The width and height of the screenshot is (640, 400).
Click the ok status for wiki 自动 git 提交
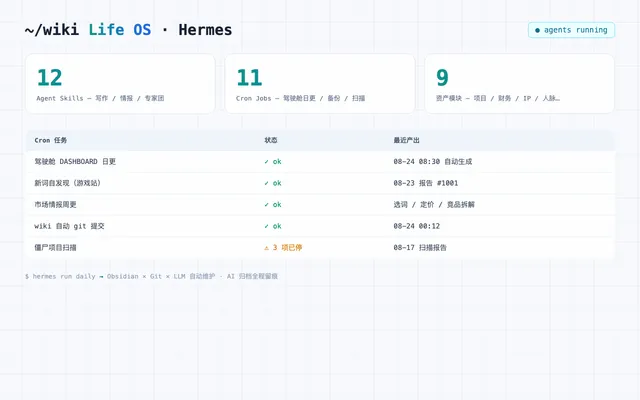point(273,226)
